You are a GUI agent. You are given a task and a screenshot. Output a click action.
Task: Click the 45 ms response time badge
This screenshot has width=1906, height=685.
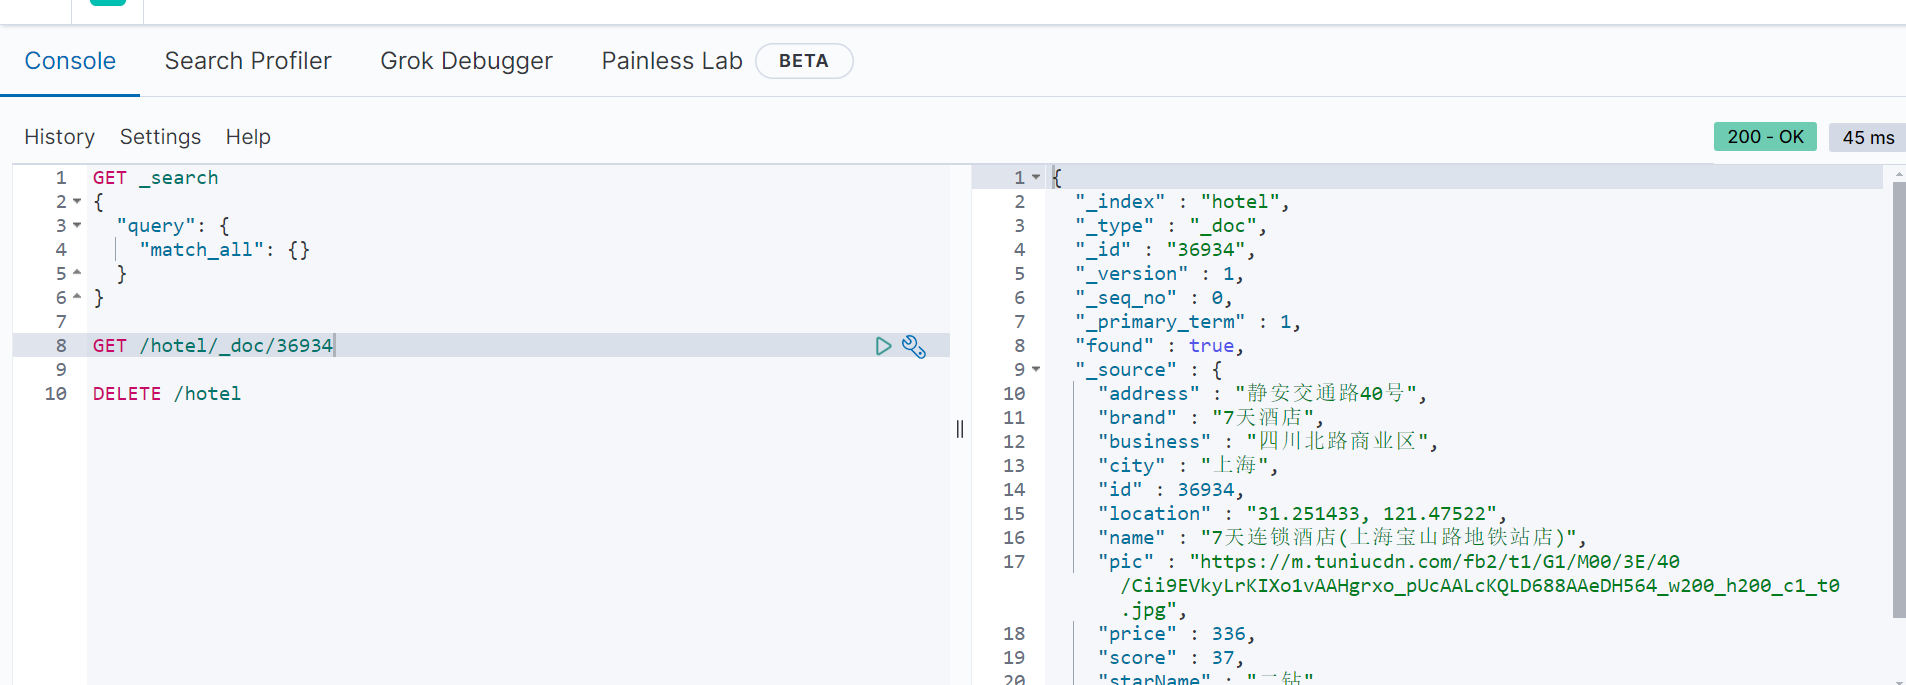click(1867, 138)
